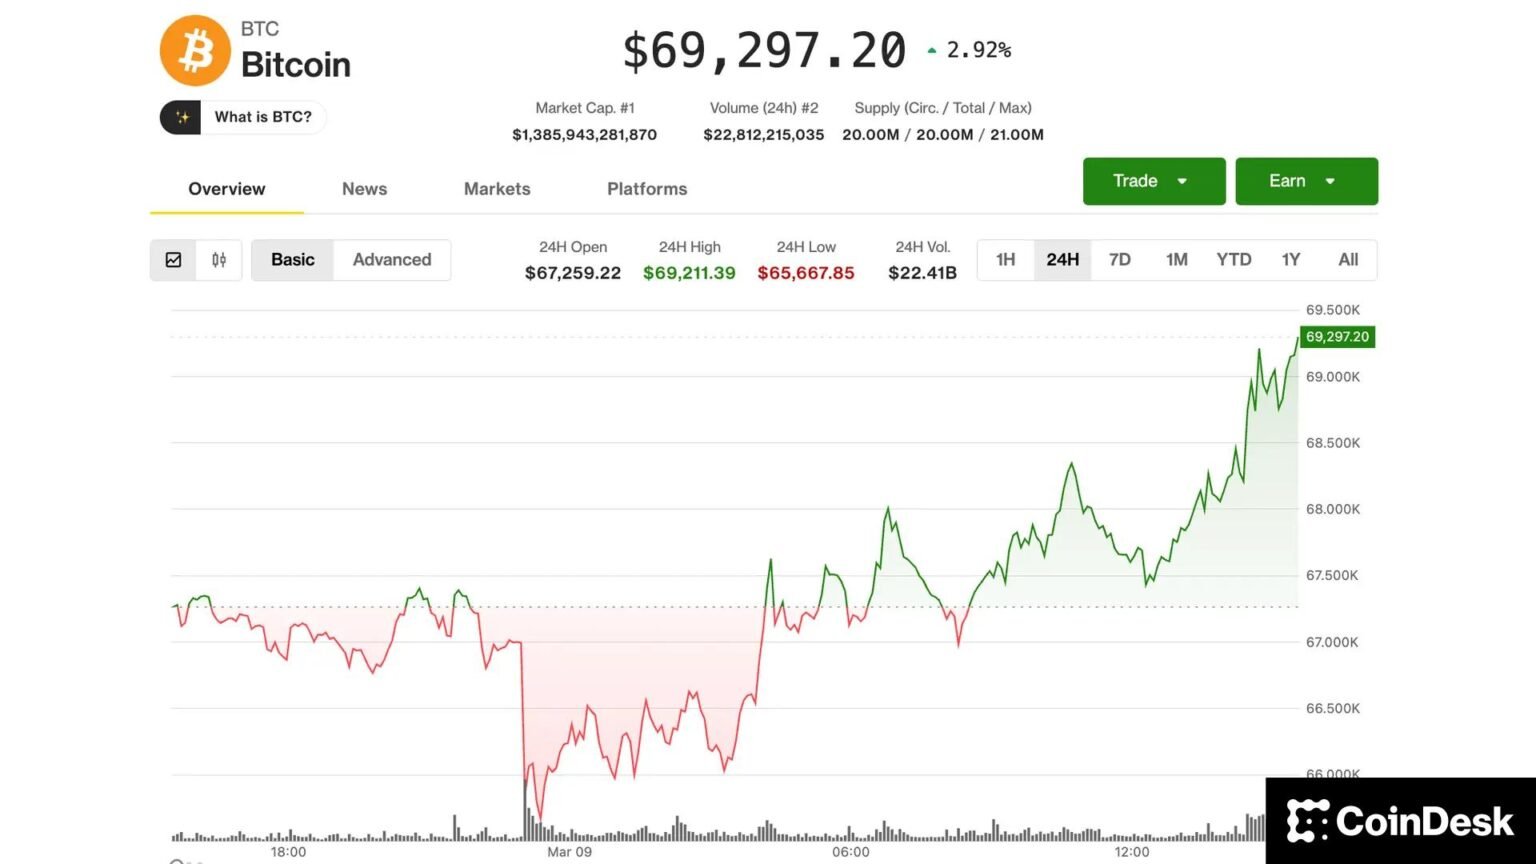1536x864 pixels.
Task: Click the Platforms navigation item
Action: (647, 189)
